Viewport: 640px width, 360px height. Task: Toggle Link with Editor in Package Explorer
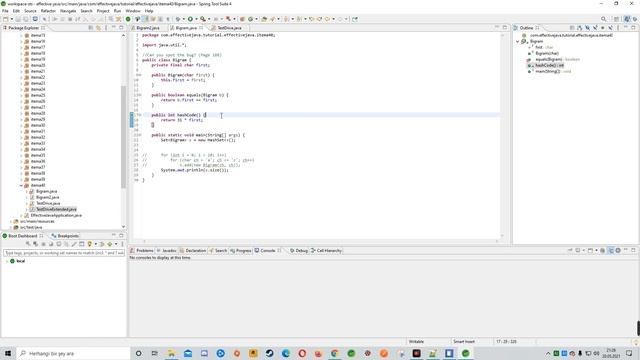pyautogui.click(x=98, y=28)
